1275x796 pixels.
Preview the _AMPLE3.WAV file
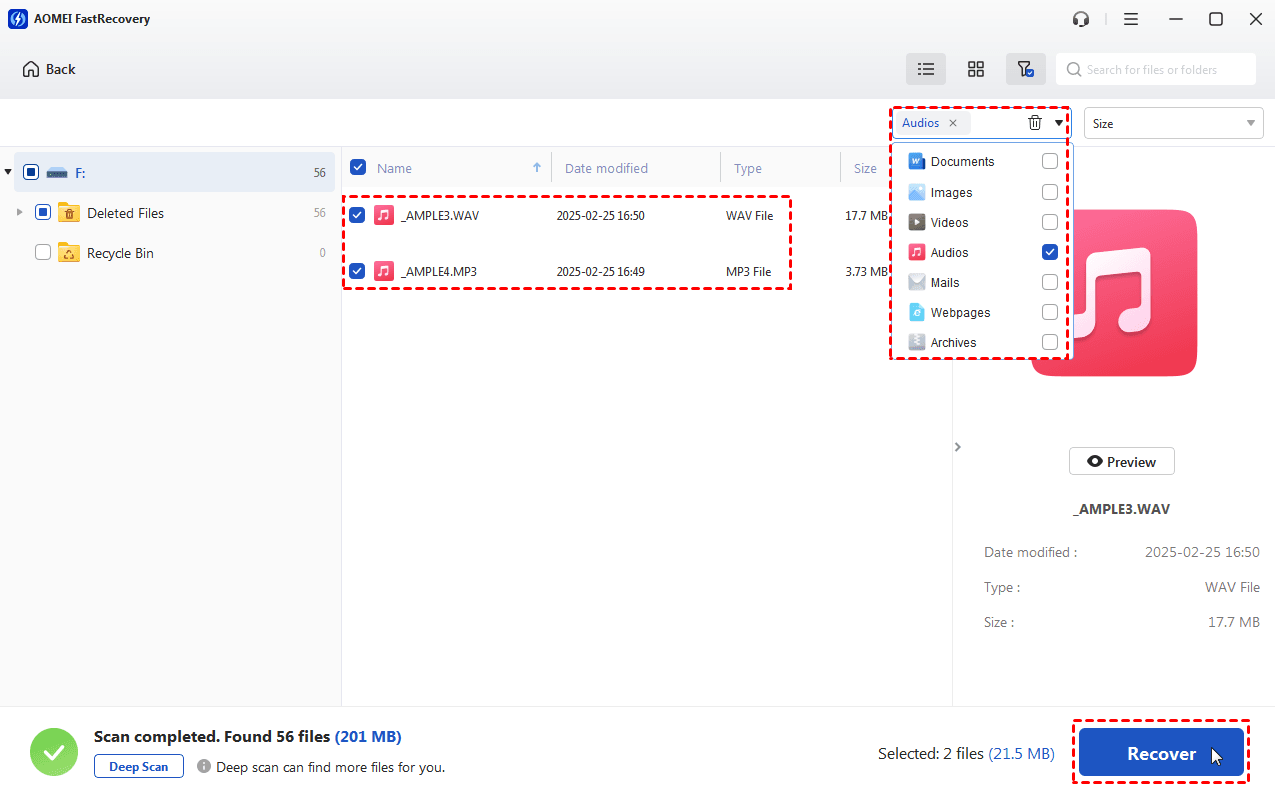point(1121,461)
